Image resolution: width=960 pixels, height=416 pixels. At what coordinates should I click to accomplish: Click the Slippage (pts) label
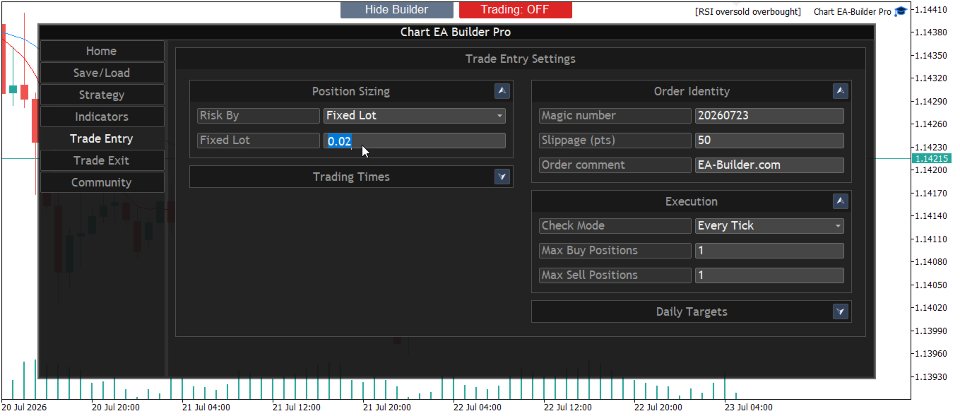point(615,140)
